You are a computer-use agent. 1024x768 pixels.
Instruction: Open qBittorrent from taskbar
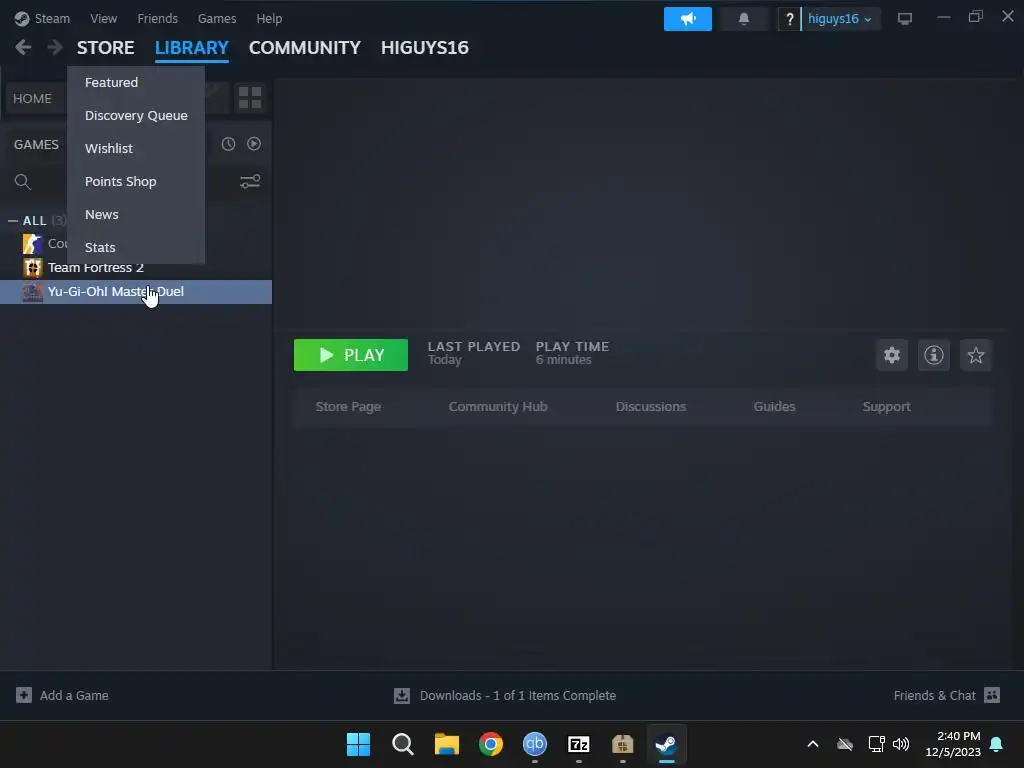coord(535,744)
